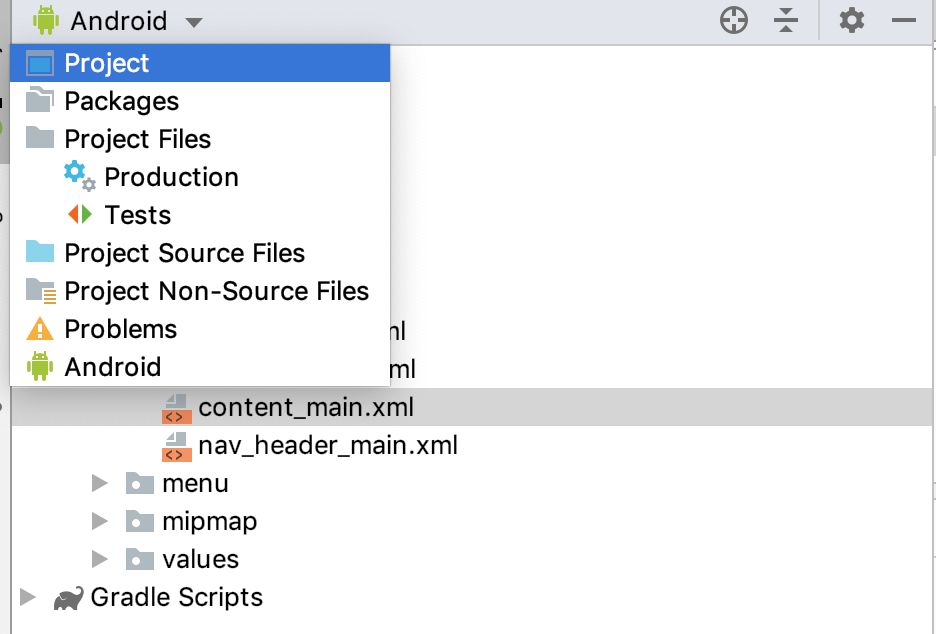Expand the values folder
936x634 pixels.
coord(99,560)
